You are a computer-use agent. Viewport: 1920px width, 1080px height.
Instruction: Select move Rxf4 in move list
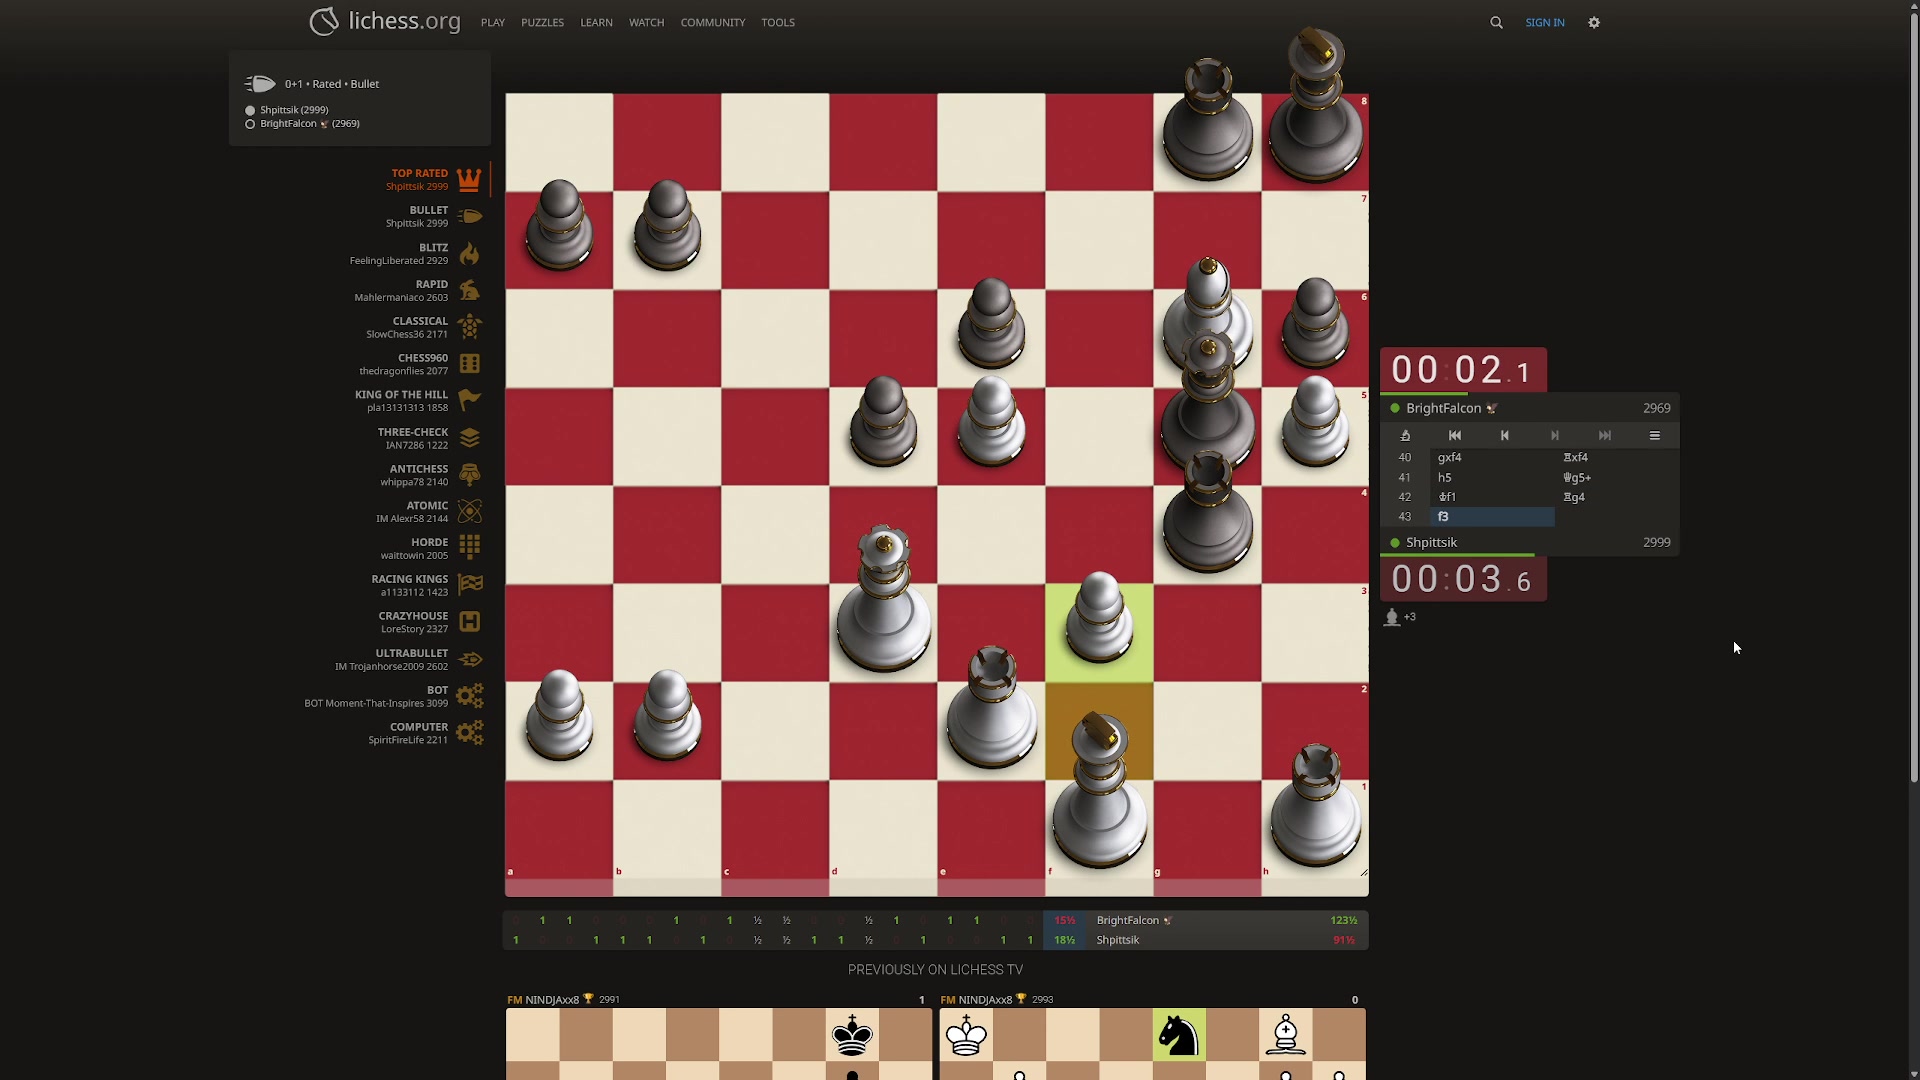pos(1575,458)
